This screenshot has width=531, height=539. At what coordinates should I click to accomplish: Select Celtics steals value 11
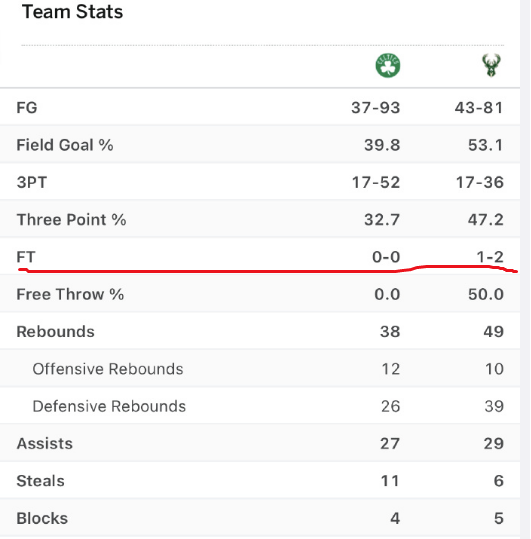pyautogui.click(x=390, y=481)
